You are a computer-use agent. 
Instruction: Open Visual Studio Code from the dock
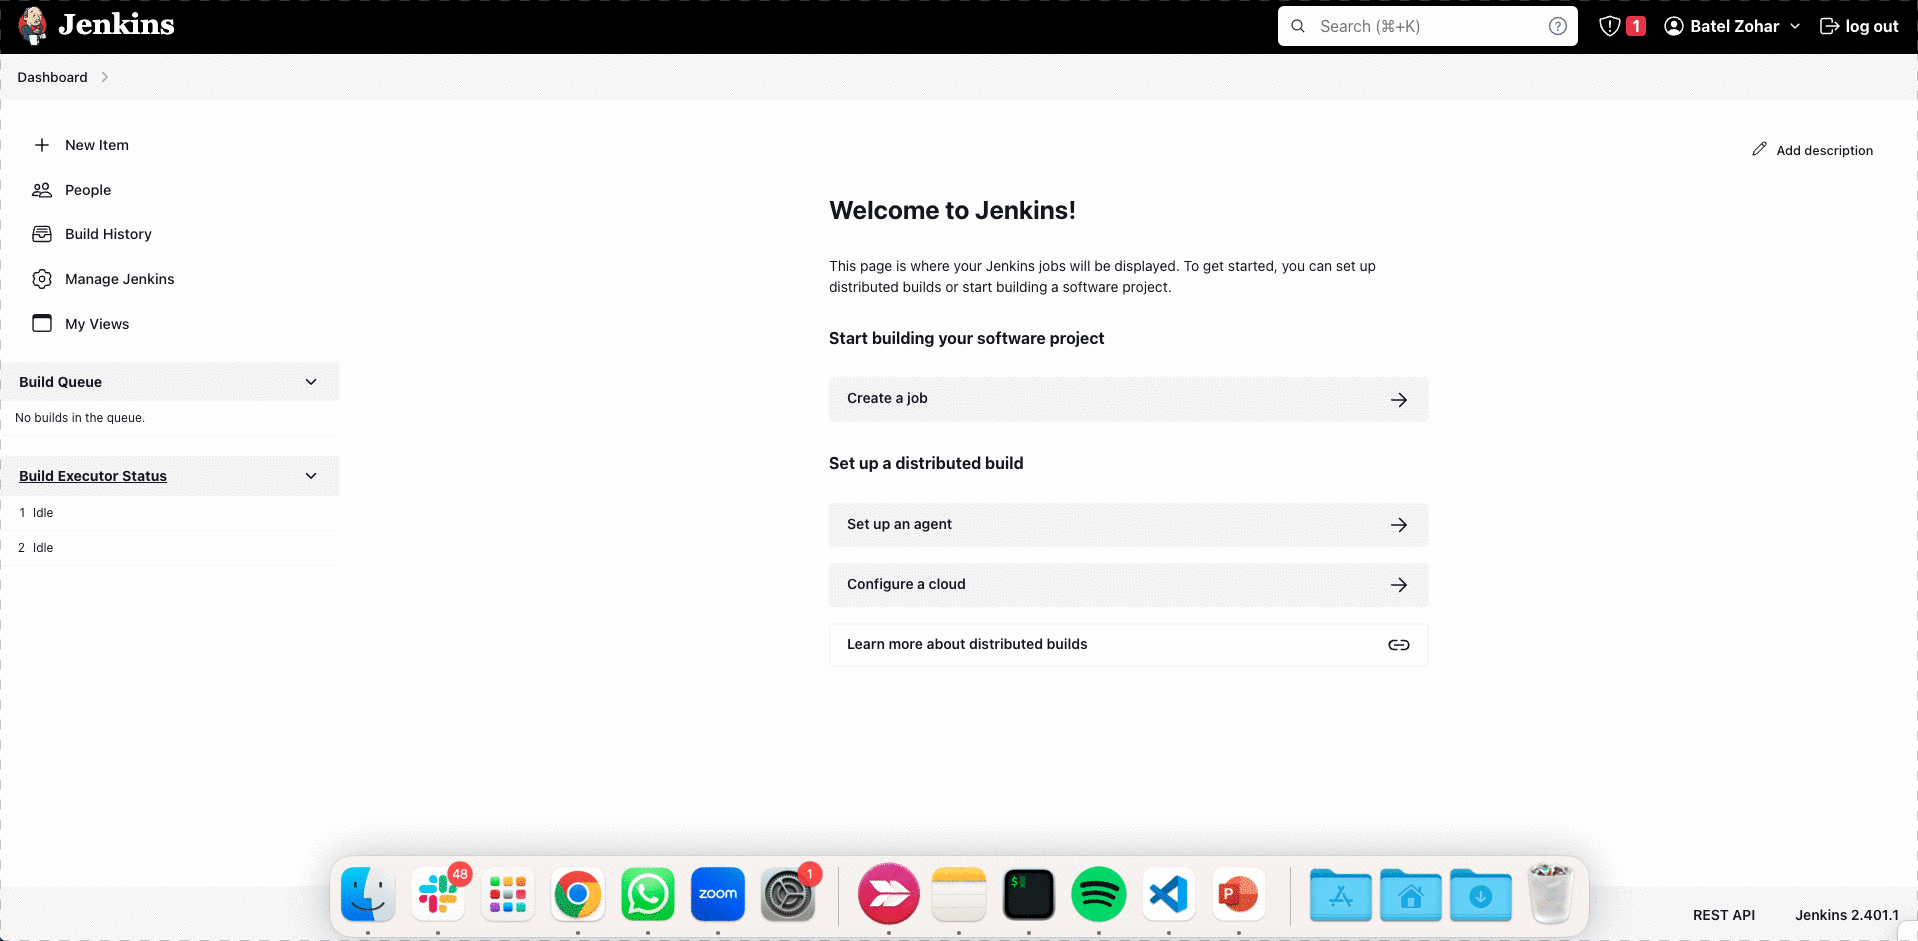click(x=1169, y=894)
